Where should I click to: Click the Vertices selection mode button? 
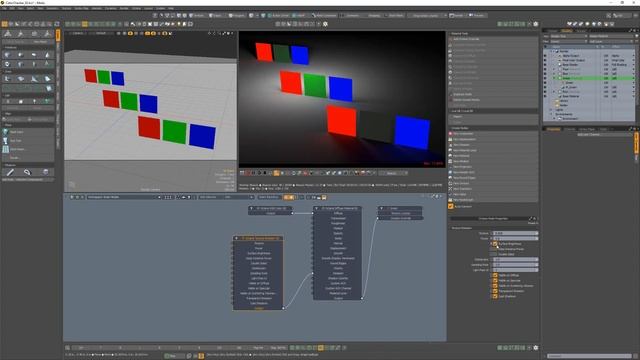(197, 16)
